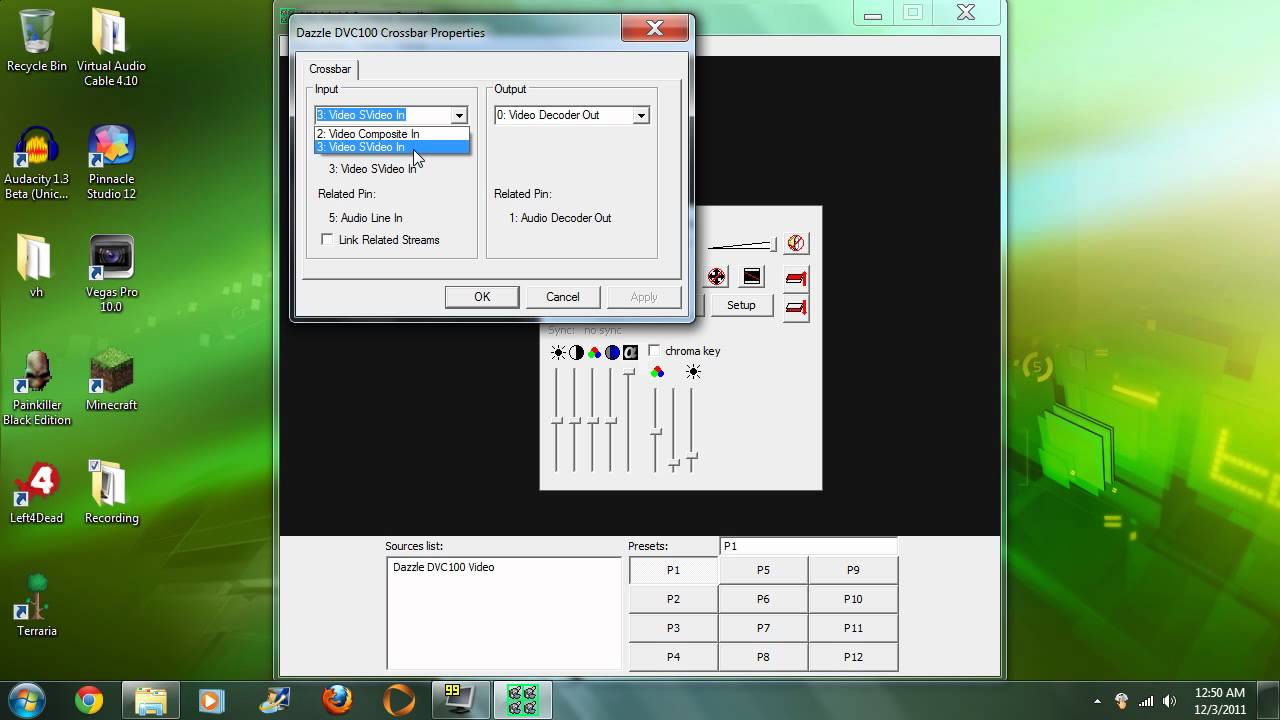Open Windows Media Player from the taskbar
Screen dimensions: 1280x720
point(212,700)
